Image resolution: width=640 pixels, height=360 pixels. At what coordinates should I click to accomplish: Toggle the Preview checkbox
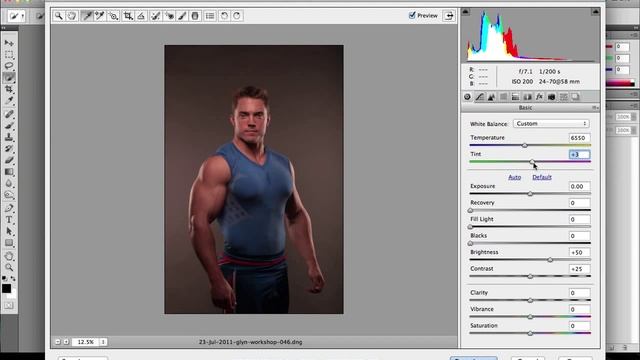(412, 16)
